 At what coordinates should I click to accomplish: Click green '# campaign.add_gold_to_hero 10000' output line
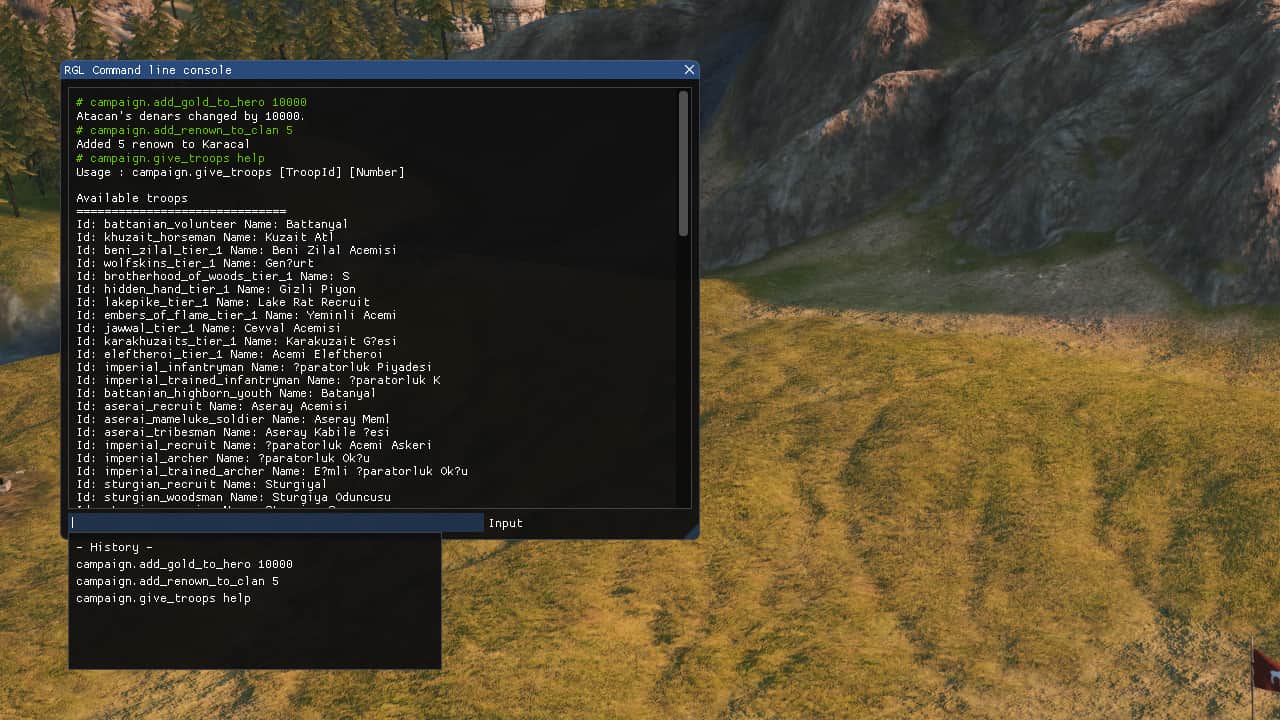click(191, 102)
